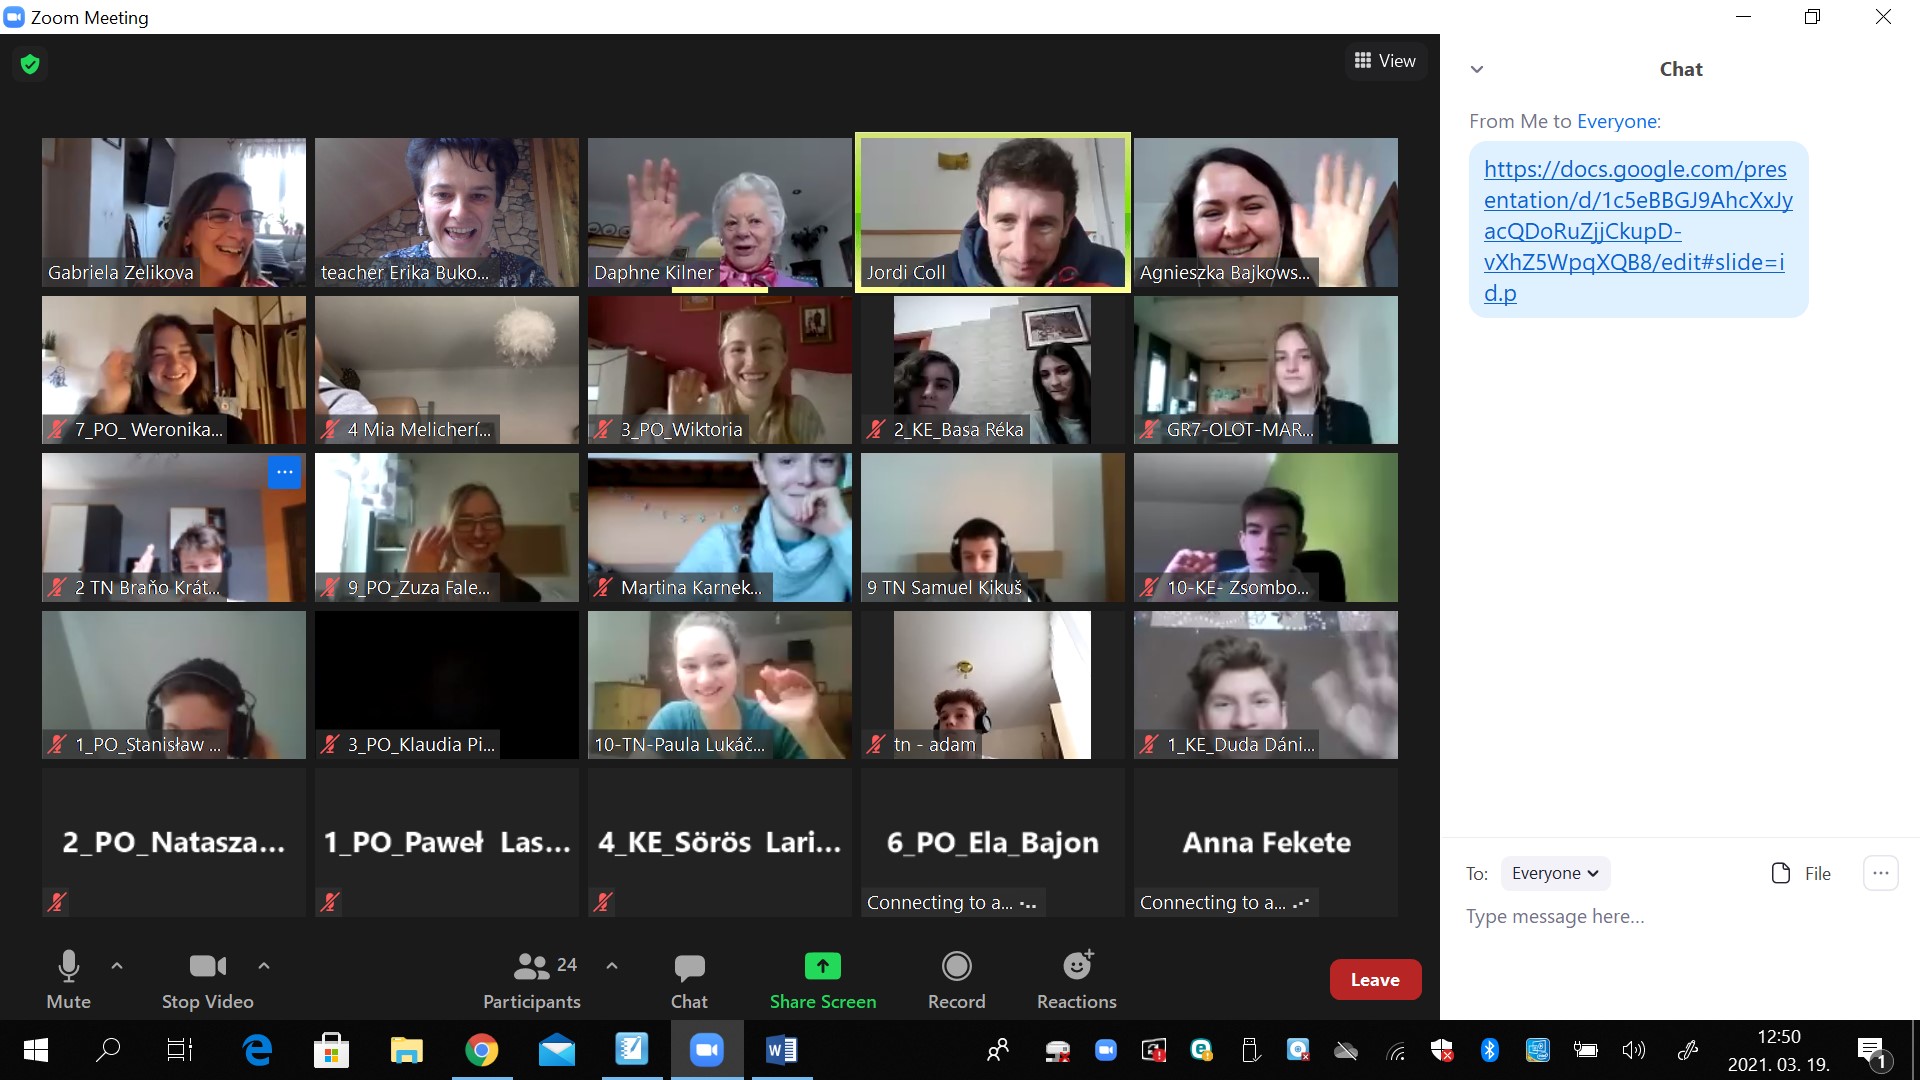The width and height of the screenshot is (1920, 1080).
Task: Click muted mic icon on 4_KE_Sörös tile
Action: click(603, 902)
